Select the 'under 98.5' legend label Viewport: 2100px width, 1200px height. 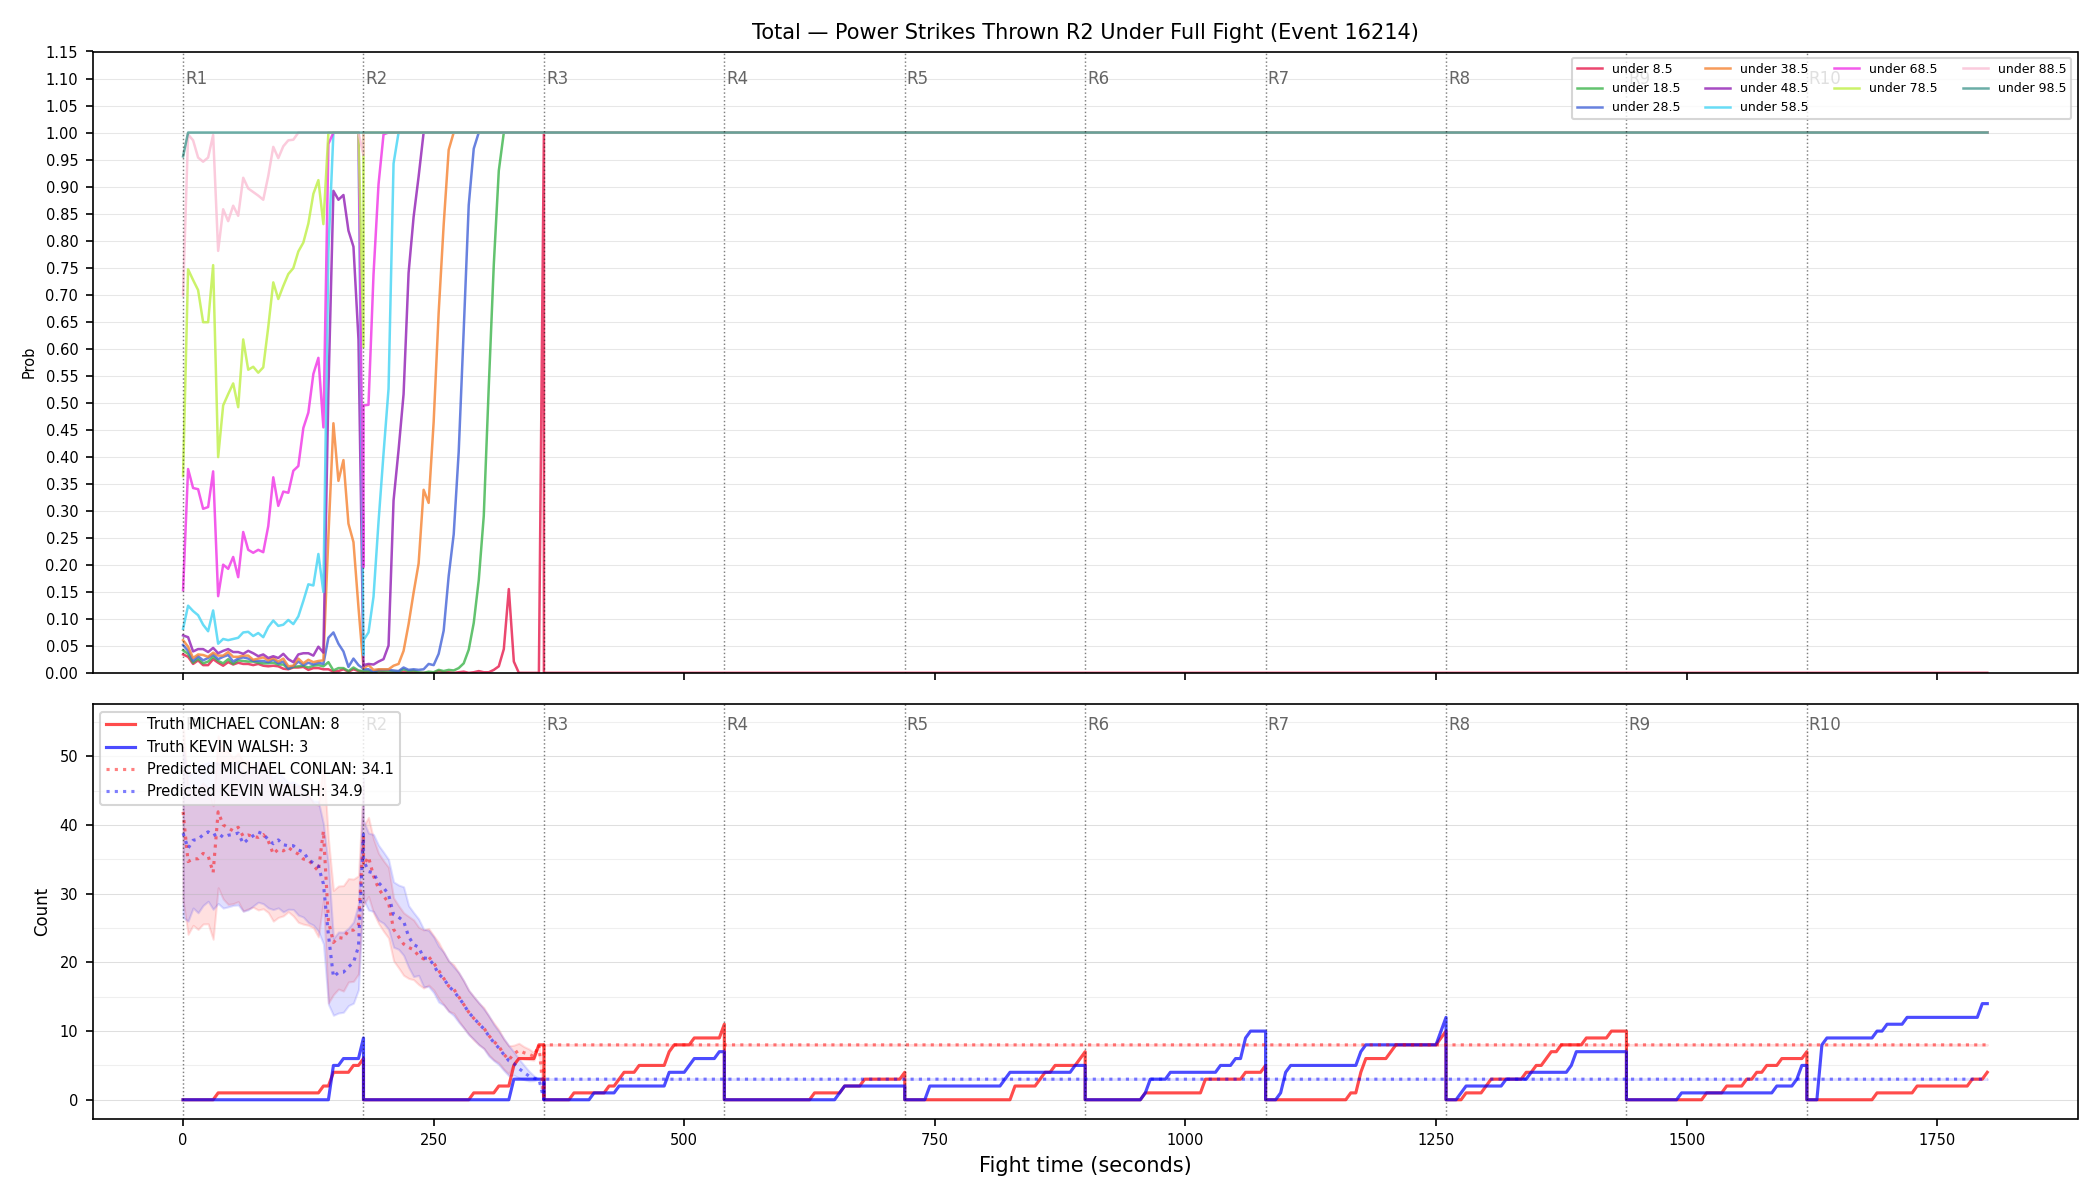coord(2031,88)
